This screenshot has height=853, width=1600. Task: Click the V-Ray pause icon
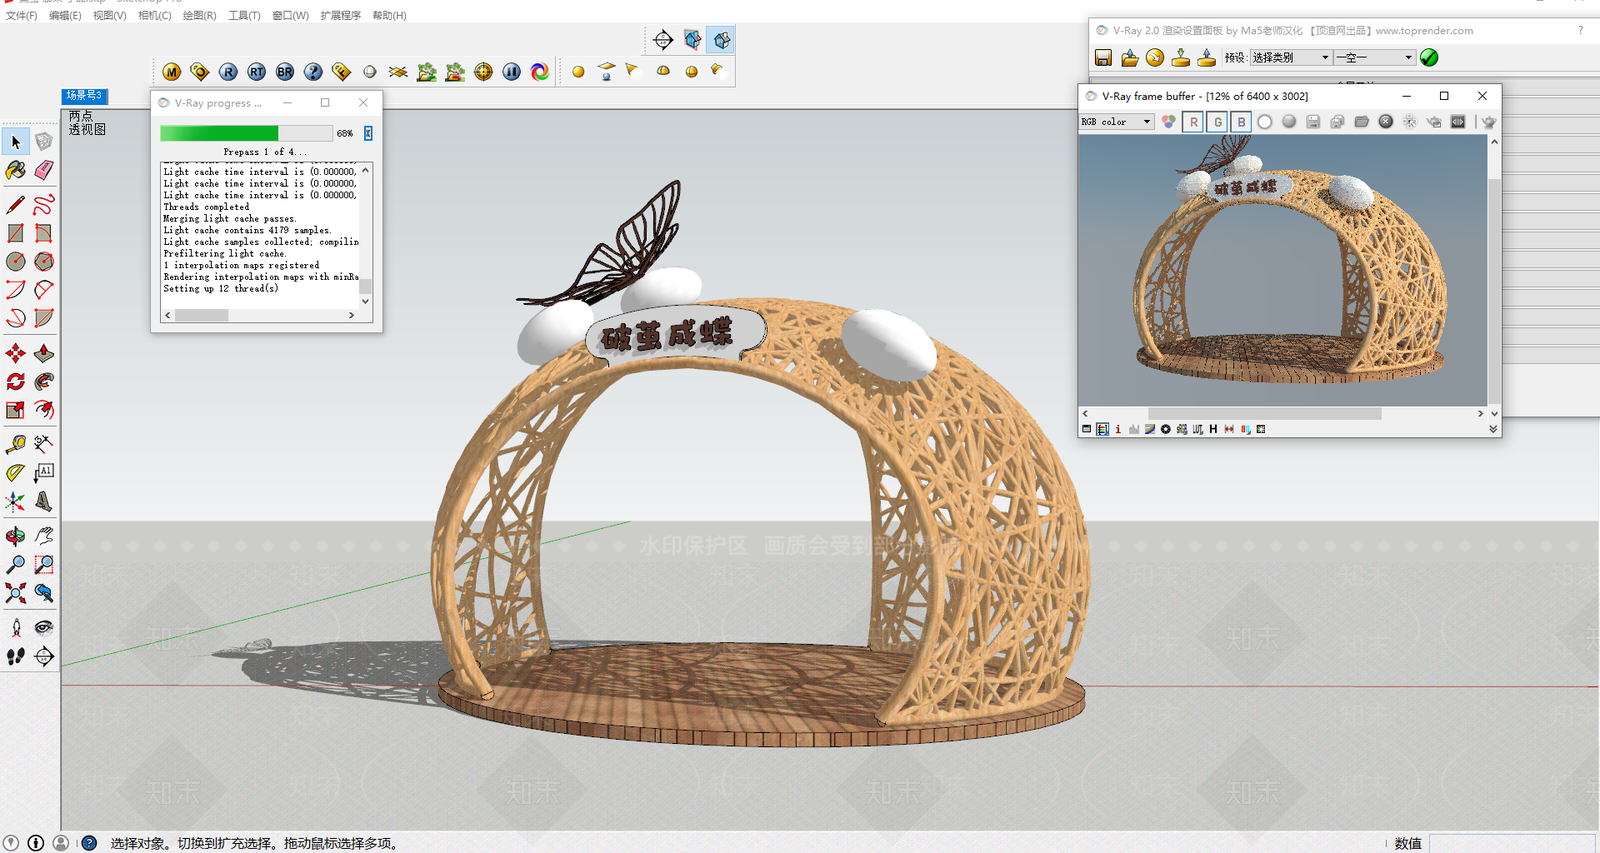pyautogui.click(x=512, y=72)
